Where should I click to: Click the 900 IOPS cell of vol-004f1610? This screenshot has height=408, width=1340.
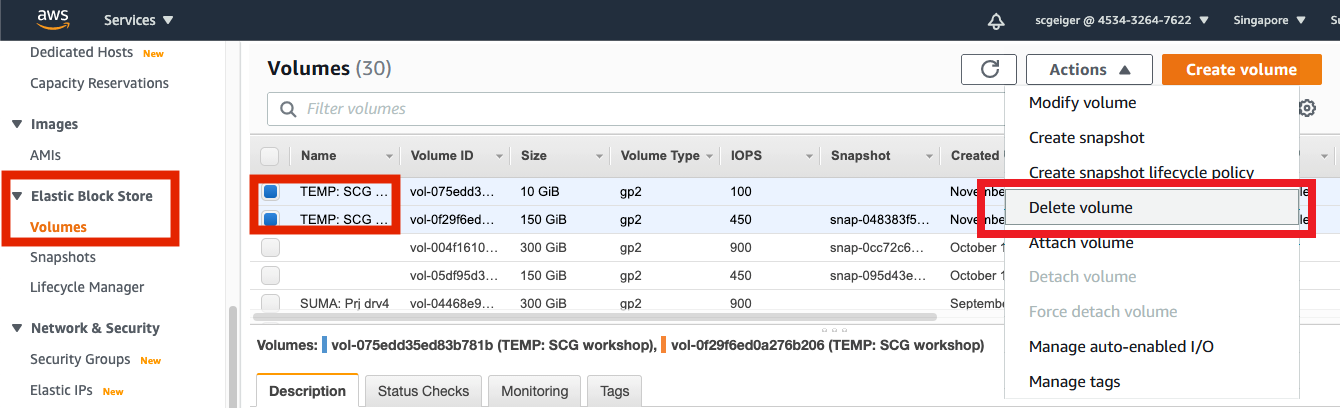point(741,247)
